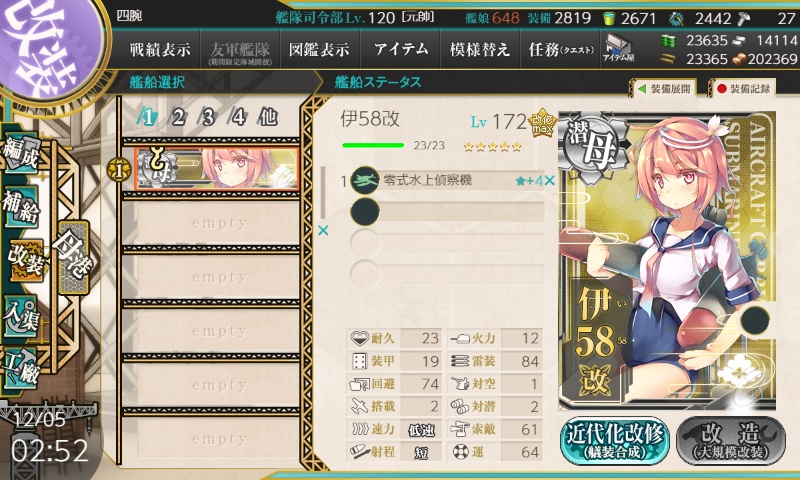
Task: Switch to the 他 other ships tab
Action: point(268,117)
